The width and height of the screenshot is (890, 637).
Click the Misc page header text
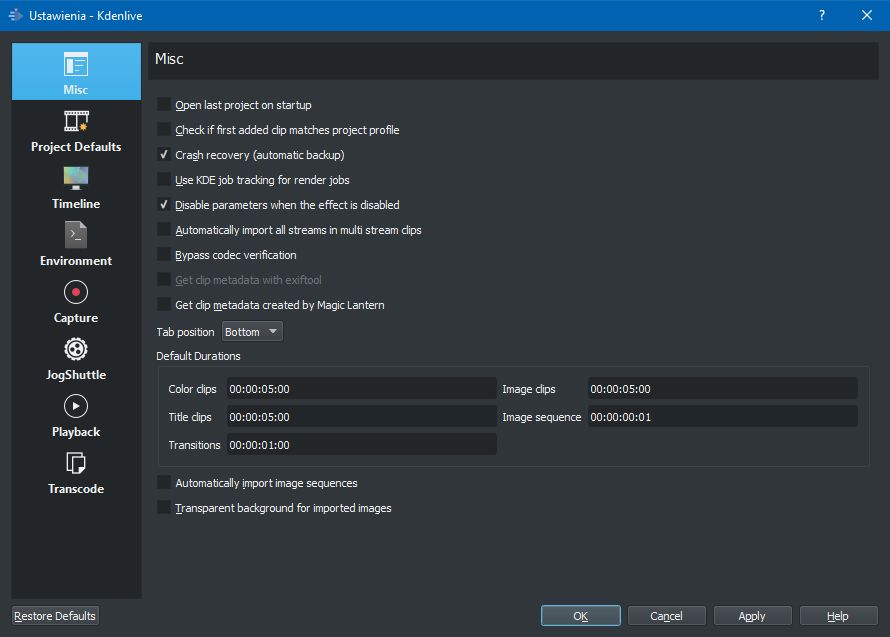(x=169, y=59)
